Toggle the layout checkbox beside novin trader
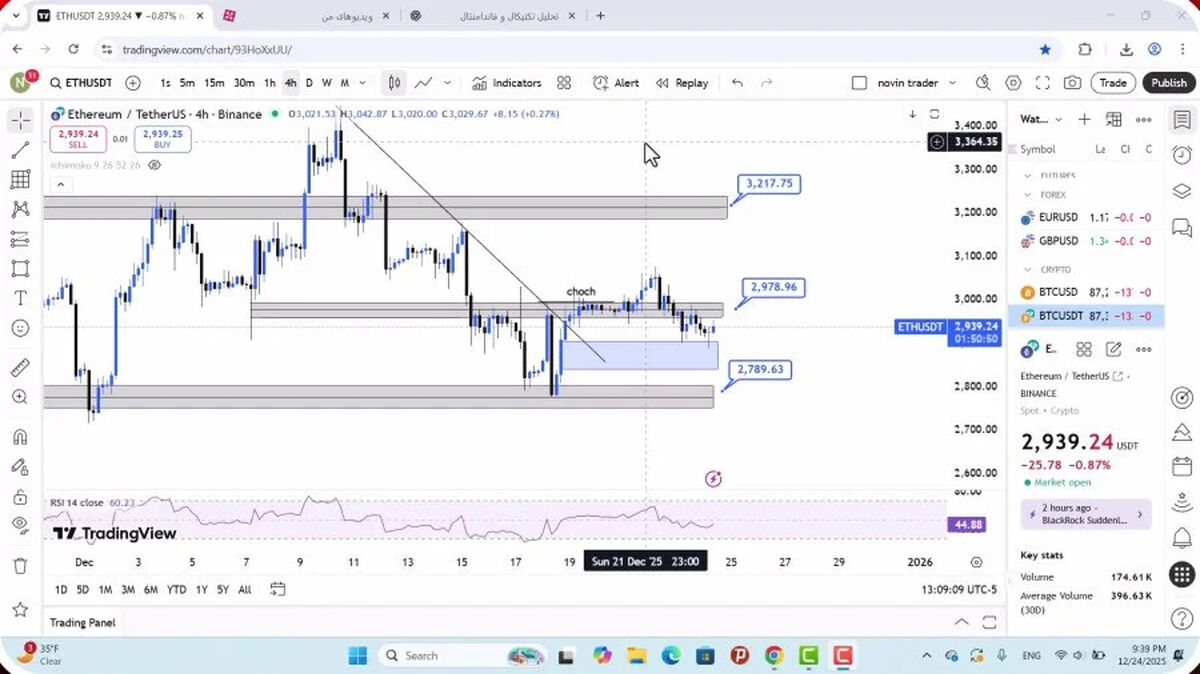Viewport: 1200px width, 674px height. [x=859, y=83]
